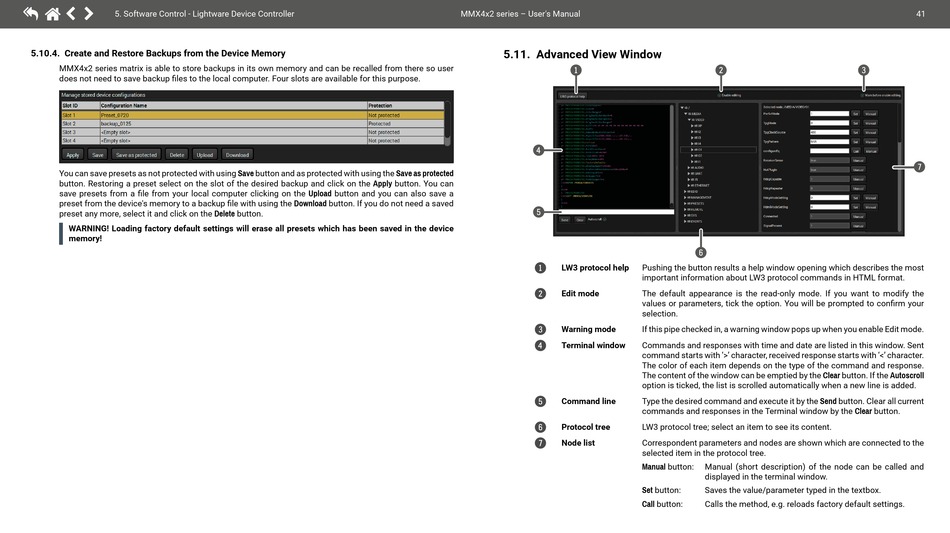Screen dimensions: 950x533
Task: Click the Slot ID column header
Action: [x=80, y=105]
